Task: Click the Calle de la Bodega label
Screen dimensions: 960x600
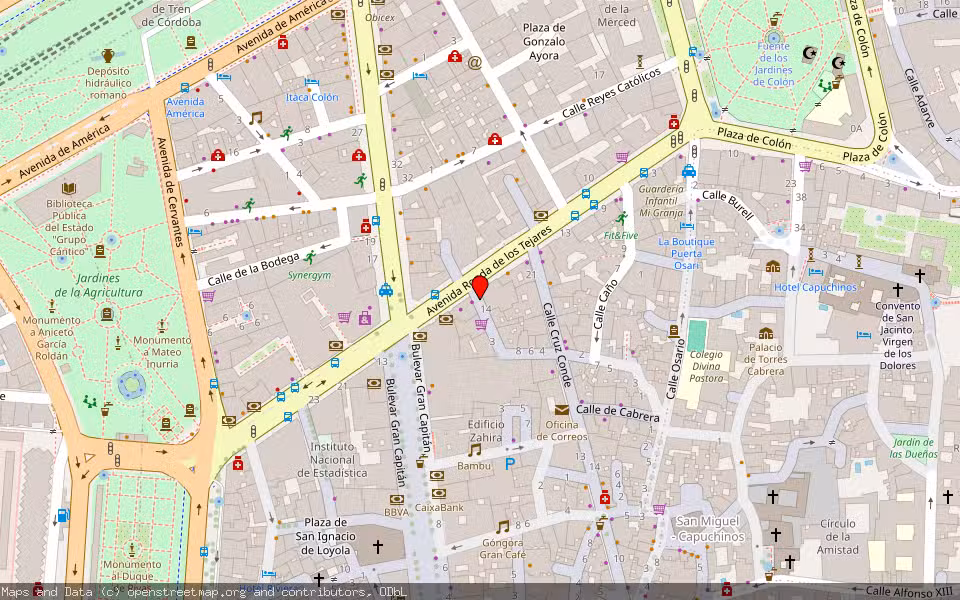Action: click(253, 269)
